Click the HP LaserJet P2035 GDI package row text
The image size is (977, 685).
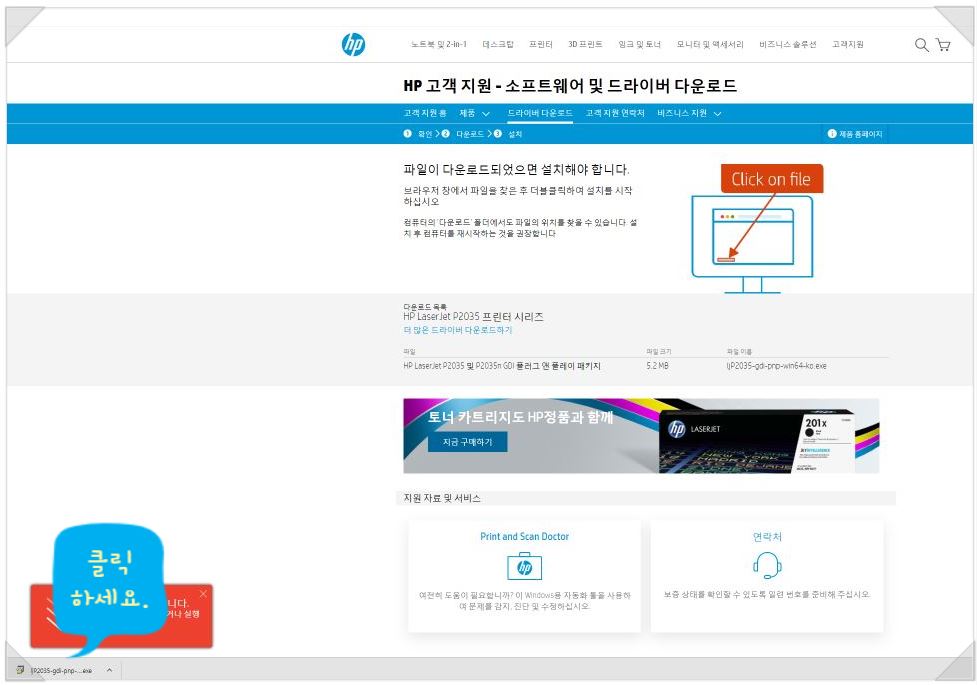(502, 366)
